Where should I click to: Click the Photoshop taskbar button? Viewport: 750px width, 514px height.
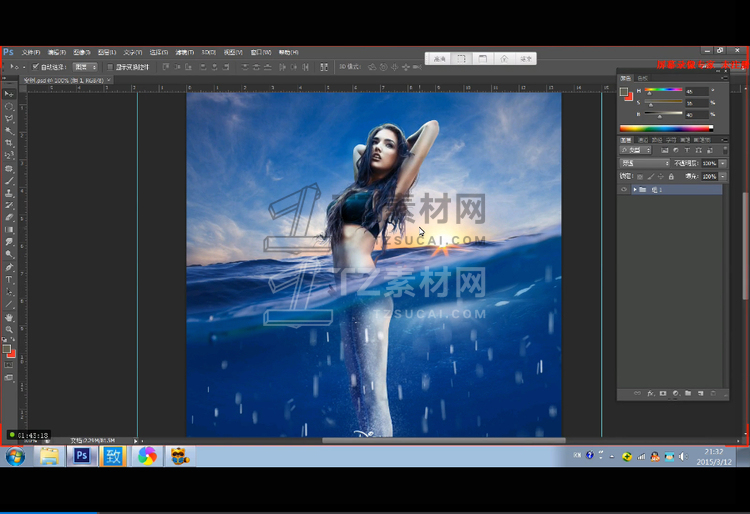coord(82,456)
